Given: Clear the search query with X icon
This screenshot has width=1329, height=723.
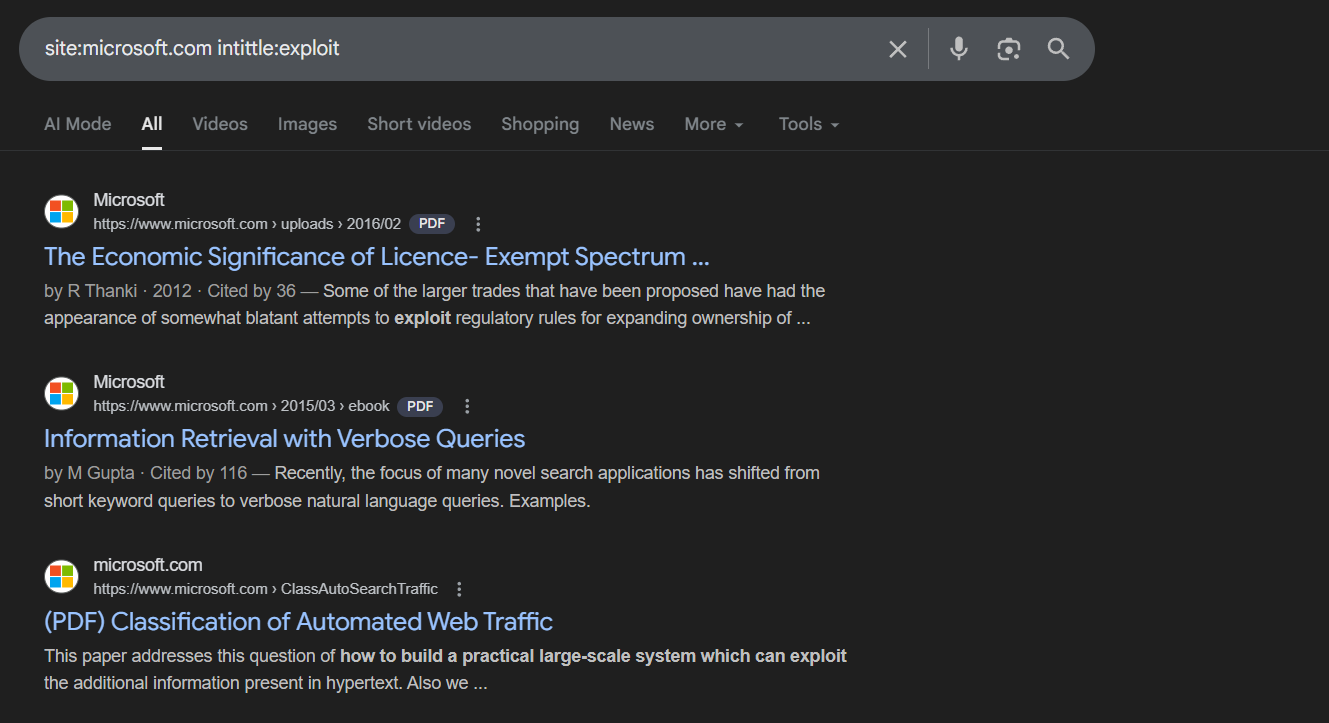Looking at the screenshot, I should (x=898, y=49).
